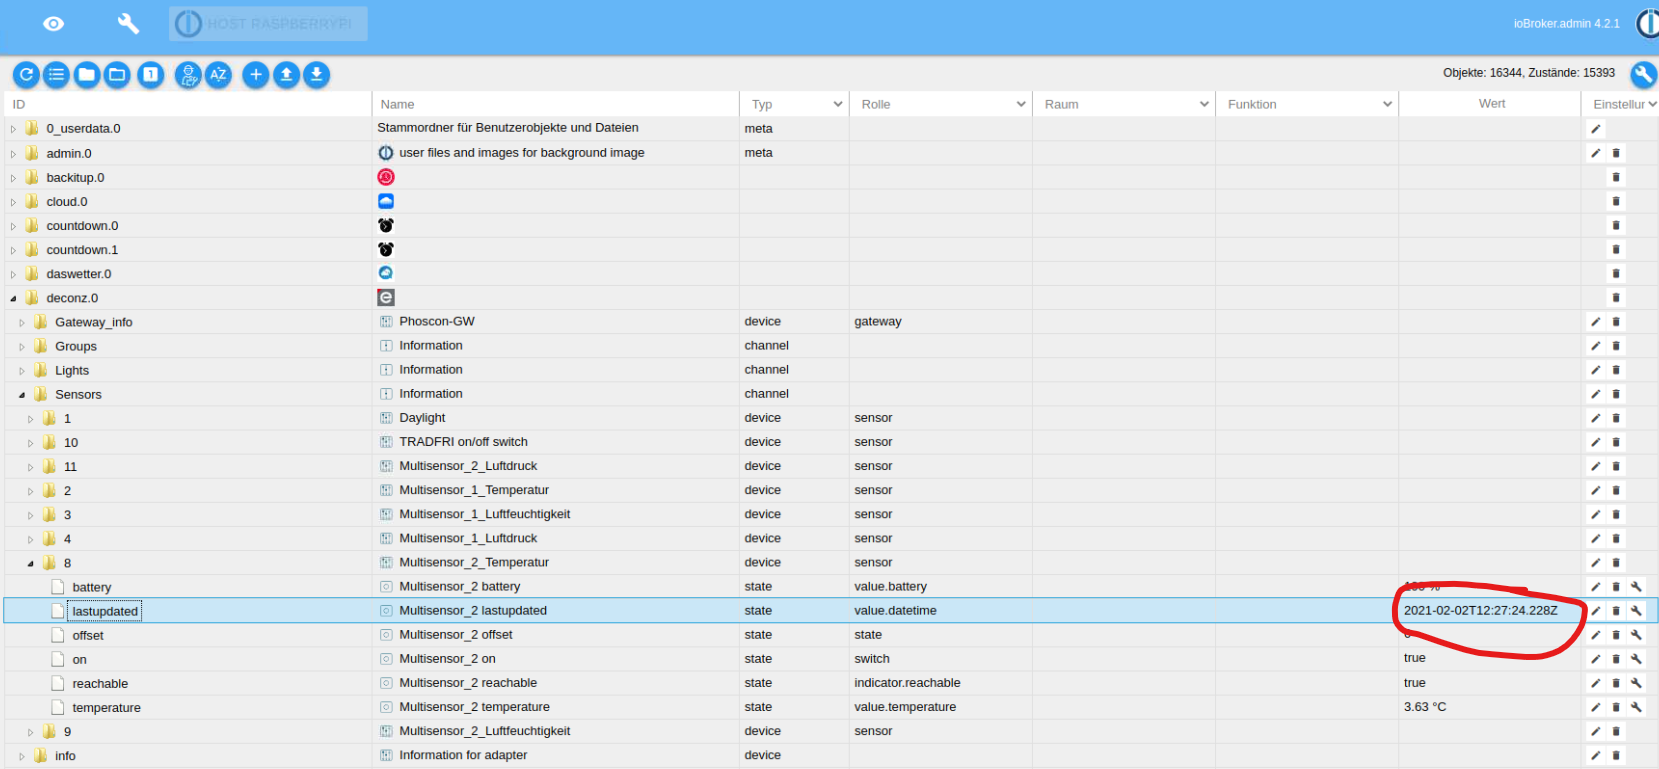Click the indicator.reachable role cell

tap(940, 683)
